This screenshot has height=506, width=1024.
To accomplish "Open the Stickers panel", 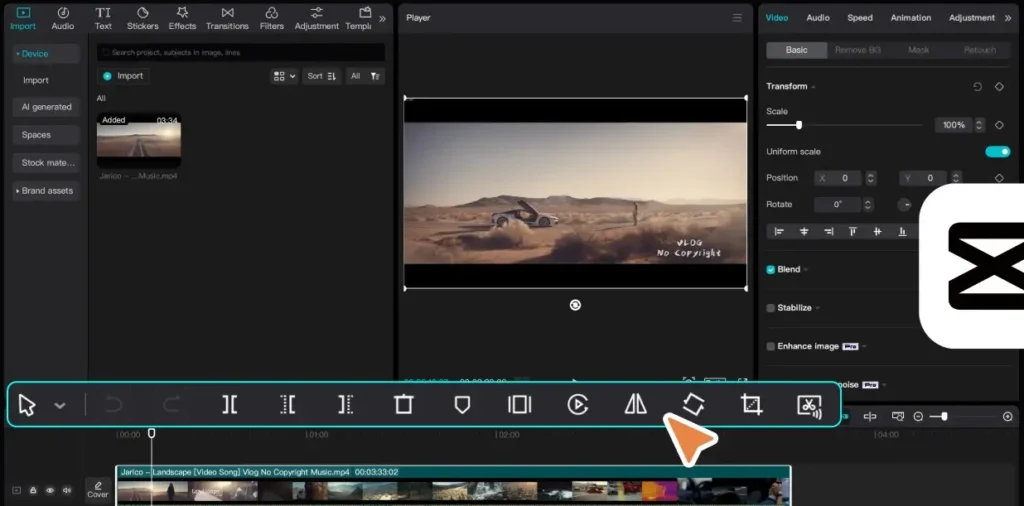I will click(x=142, y=18).
